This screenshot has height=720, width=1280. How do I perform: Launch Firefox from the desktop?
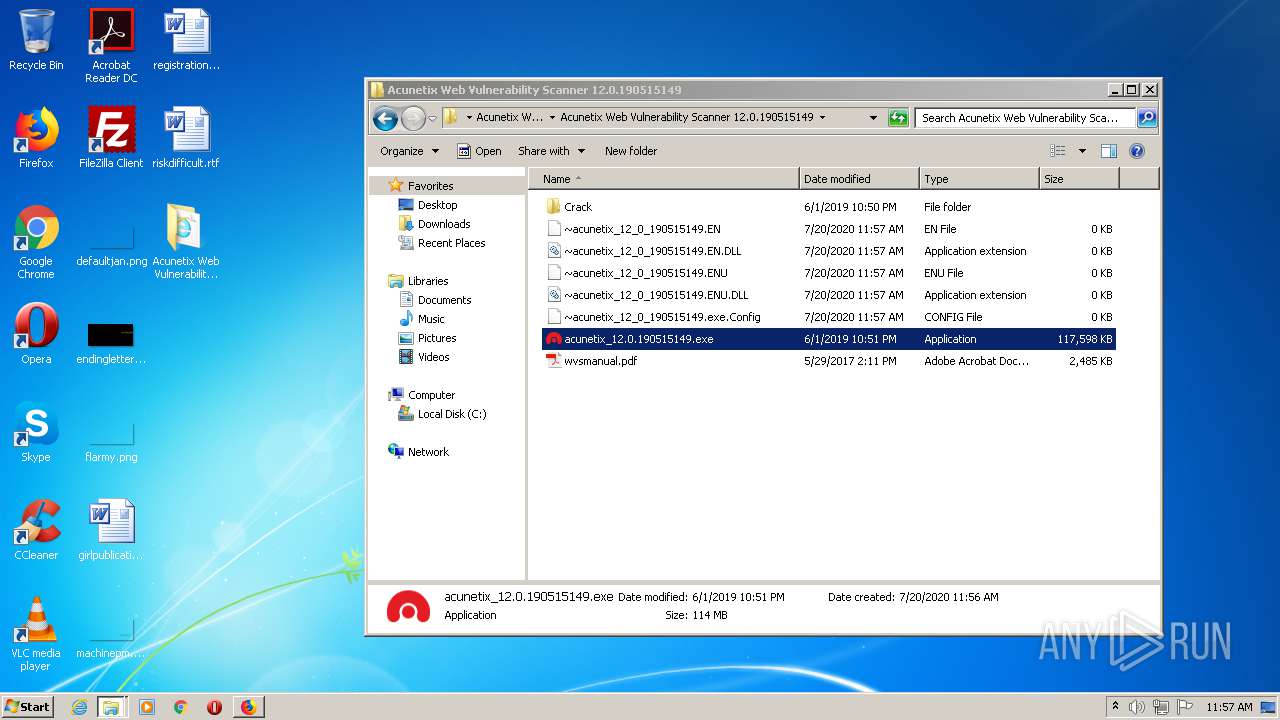click(x=36, y=138)
